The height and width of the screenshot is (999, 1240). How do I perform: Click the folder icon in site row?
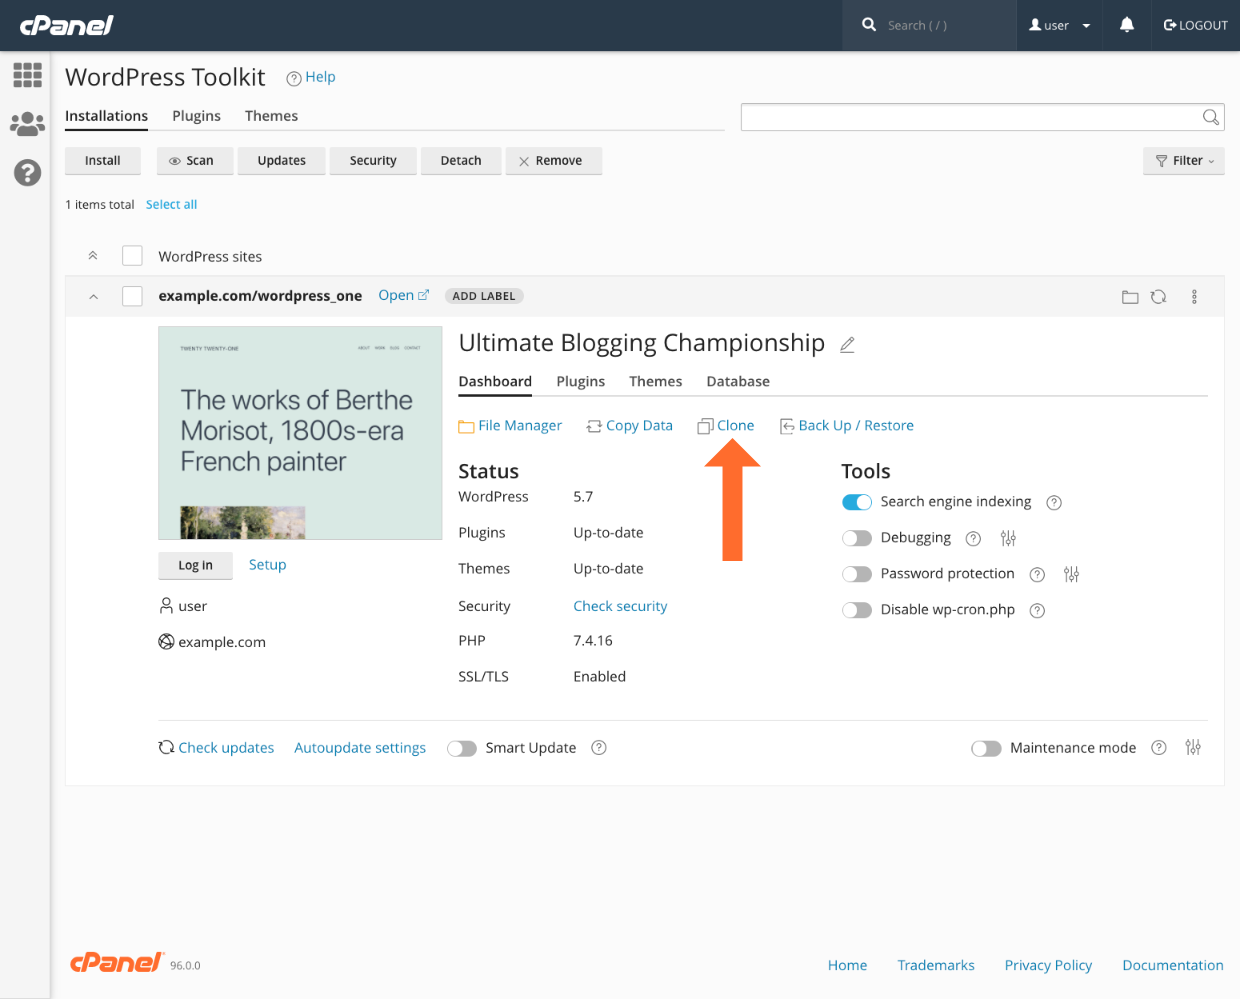coord(1130,297)
